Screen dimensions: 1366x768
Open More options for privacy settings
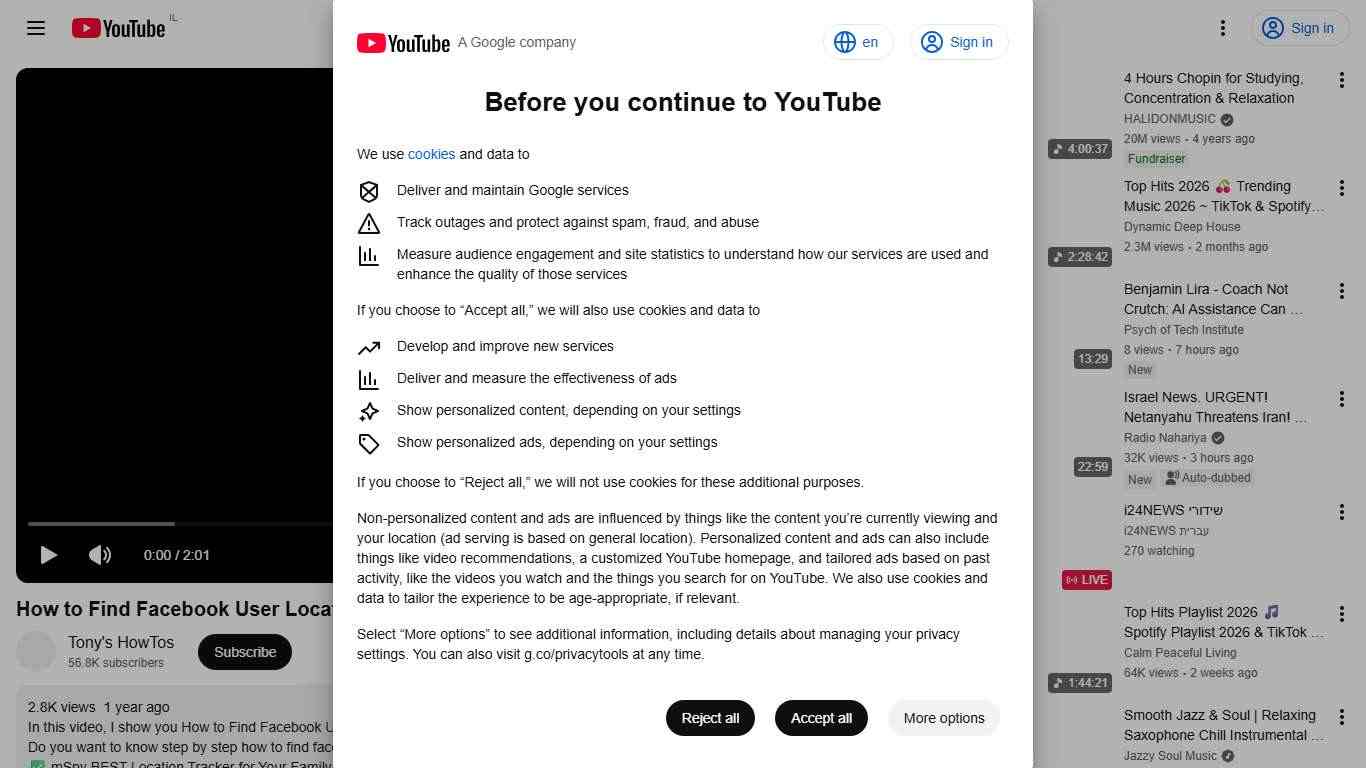944,718
